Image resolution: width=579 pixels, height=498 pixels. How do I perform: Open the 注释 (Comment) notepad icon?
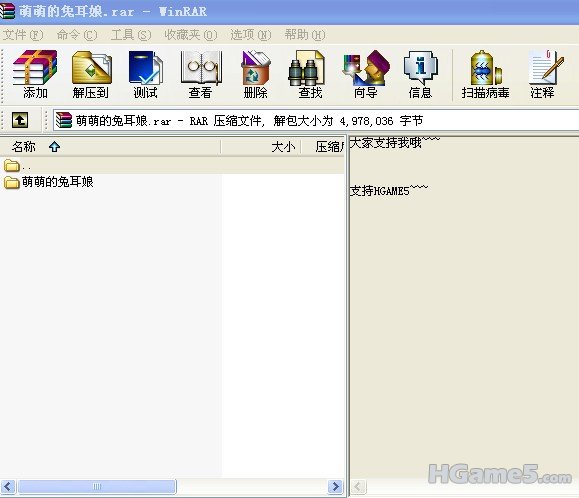(x=543, y=75)
